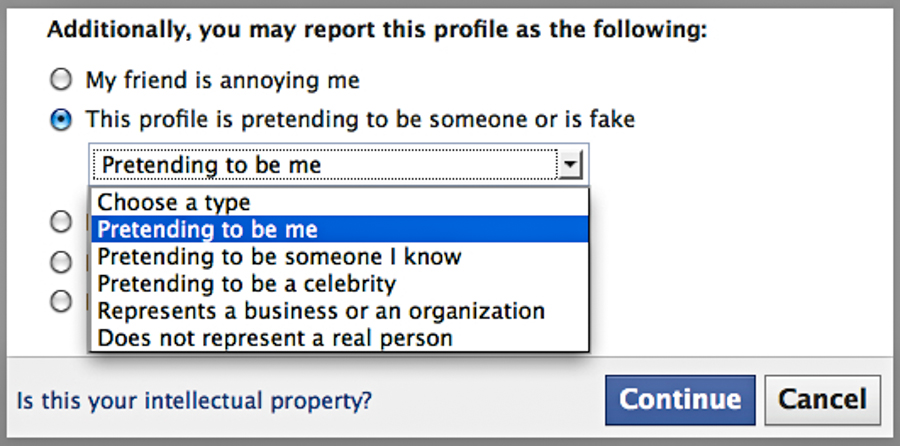Viewport: 900px width, 446px height.
Task: Click the 'My friend is annoying me' label text
Action: (222, 80)
